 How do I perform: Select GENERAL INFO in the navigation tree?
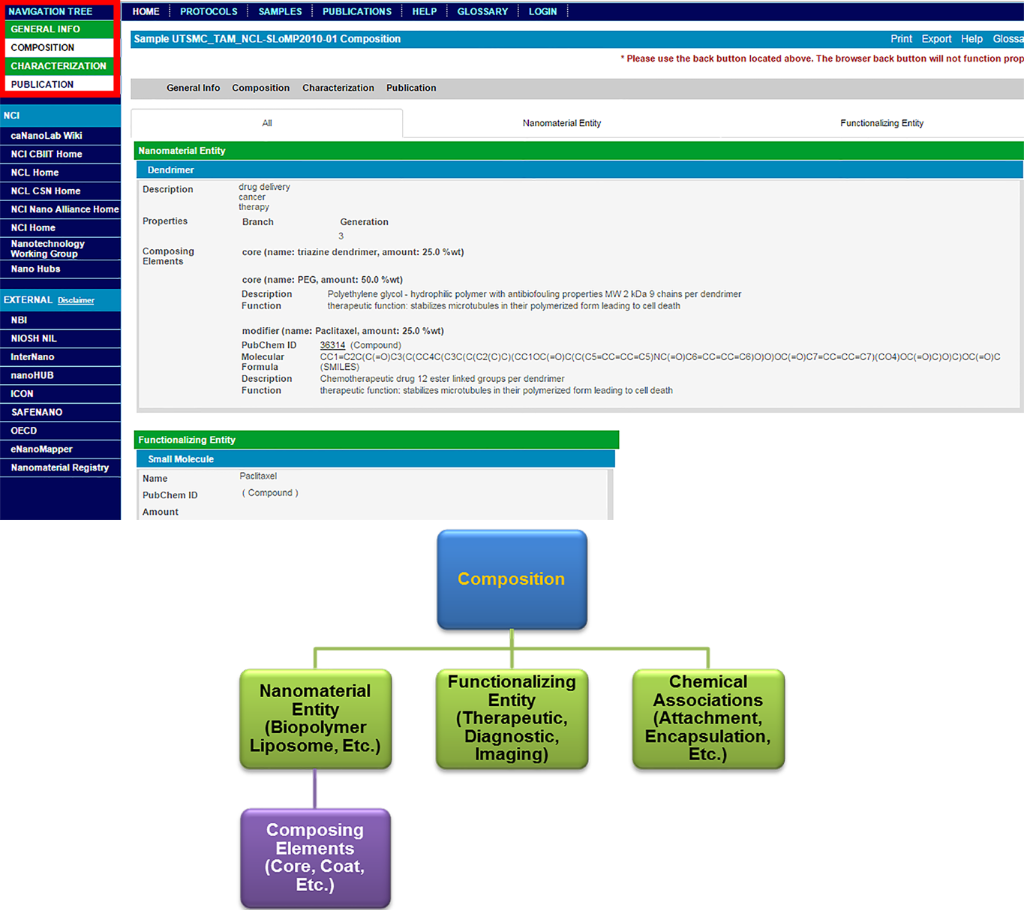(x=46, y=29)
